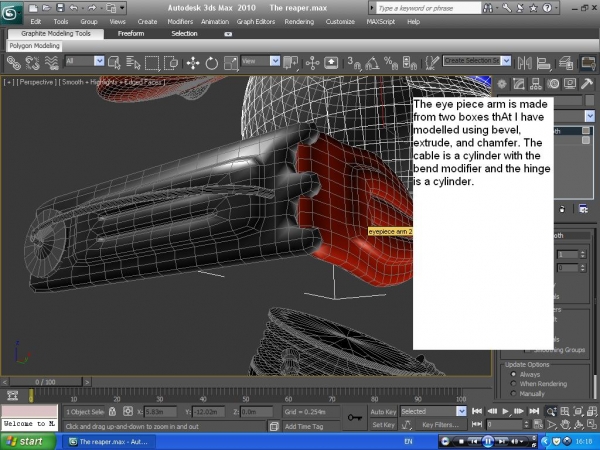The image size is (600, 450).
Task: Click the X coordinate field
Action: [161, 412]
